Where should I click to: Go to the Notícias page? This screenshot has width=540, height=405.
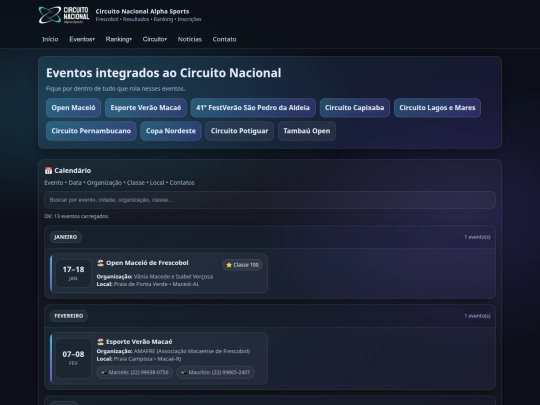coord(190,39)
